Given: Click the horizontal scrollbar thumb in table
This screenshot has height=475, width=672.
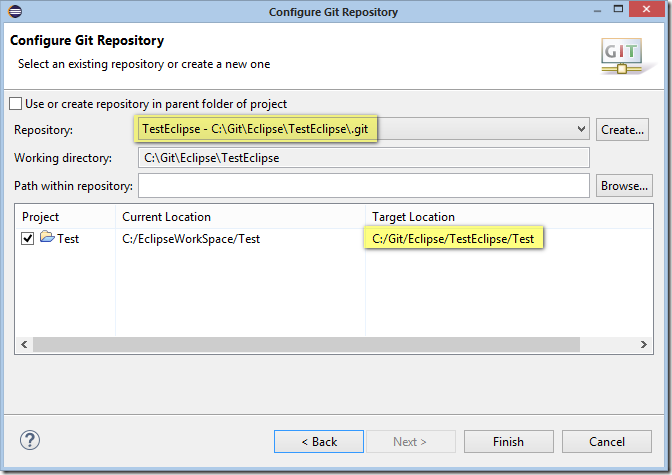Looking at the screenshot, I should [x=306, y=344].
